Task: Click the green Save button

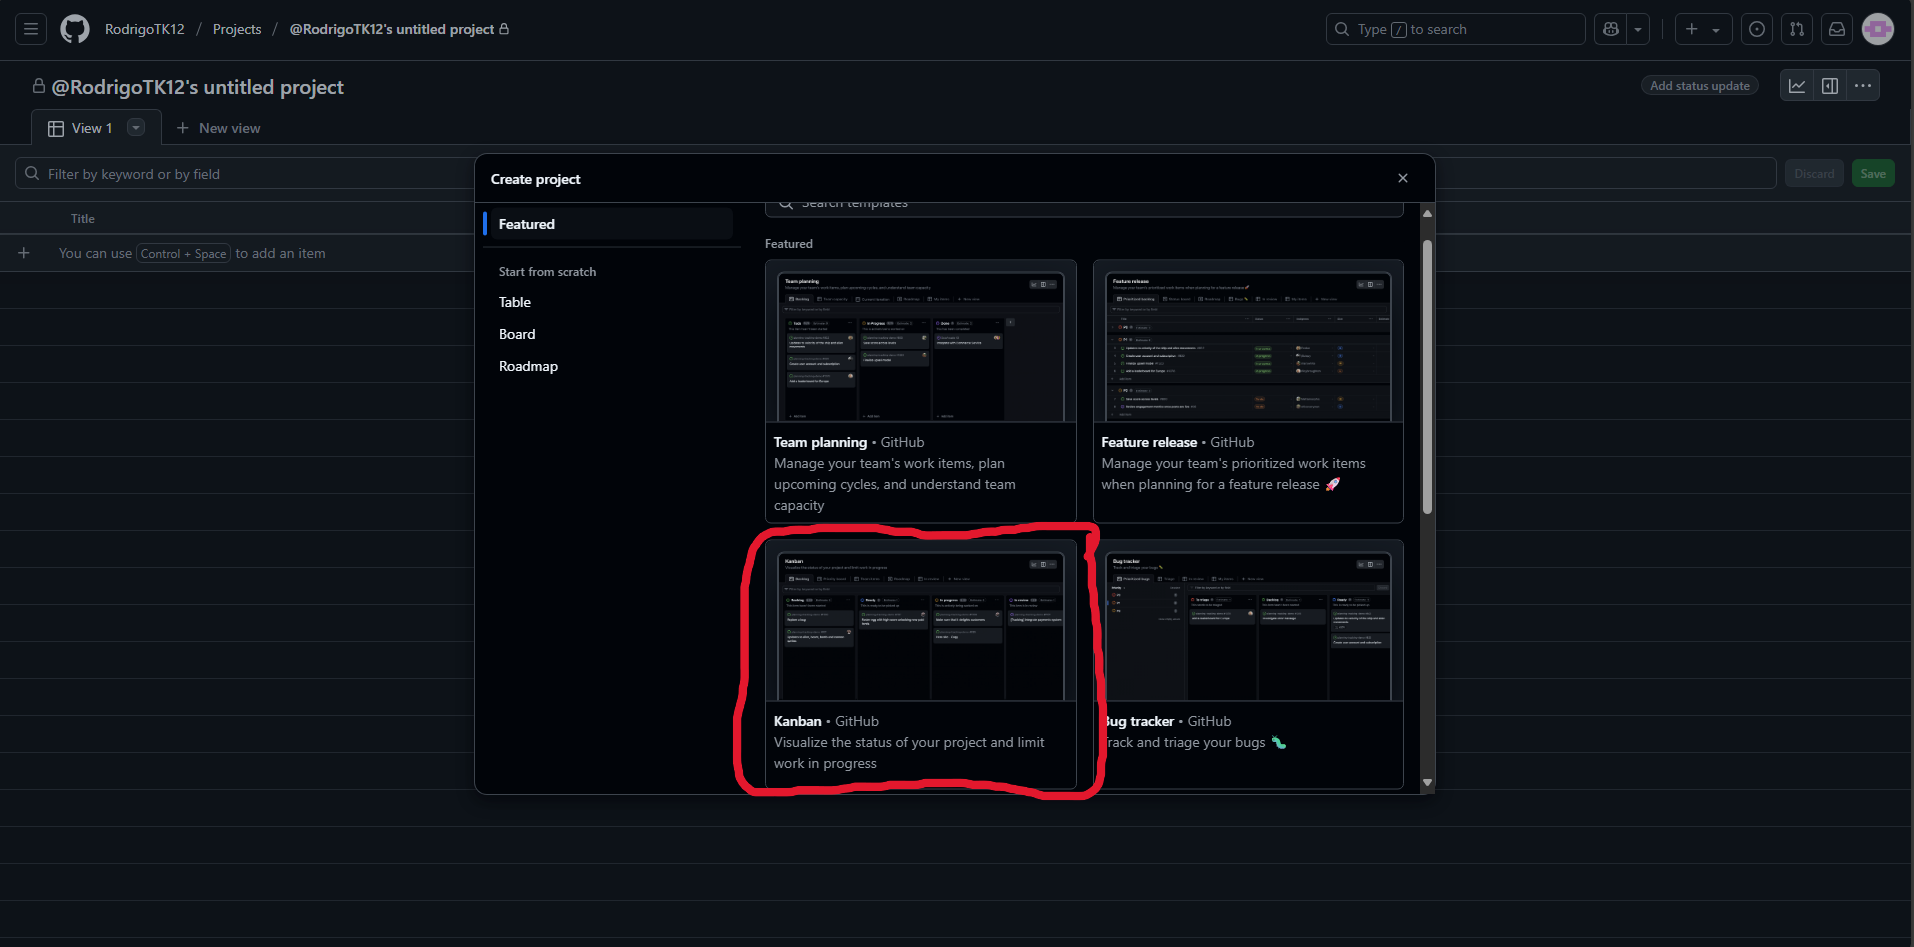Action: click(x=1873, y=174)
